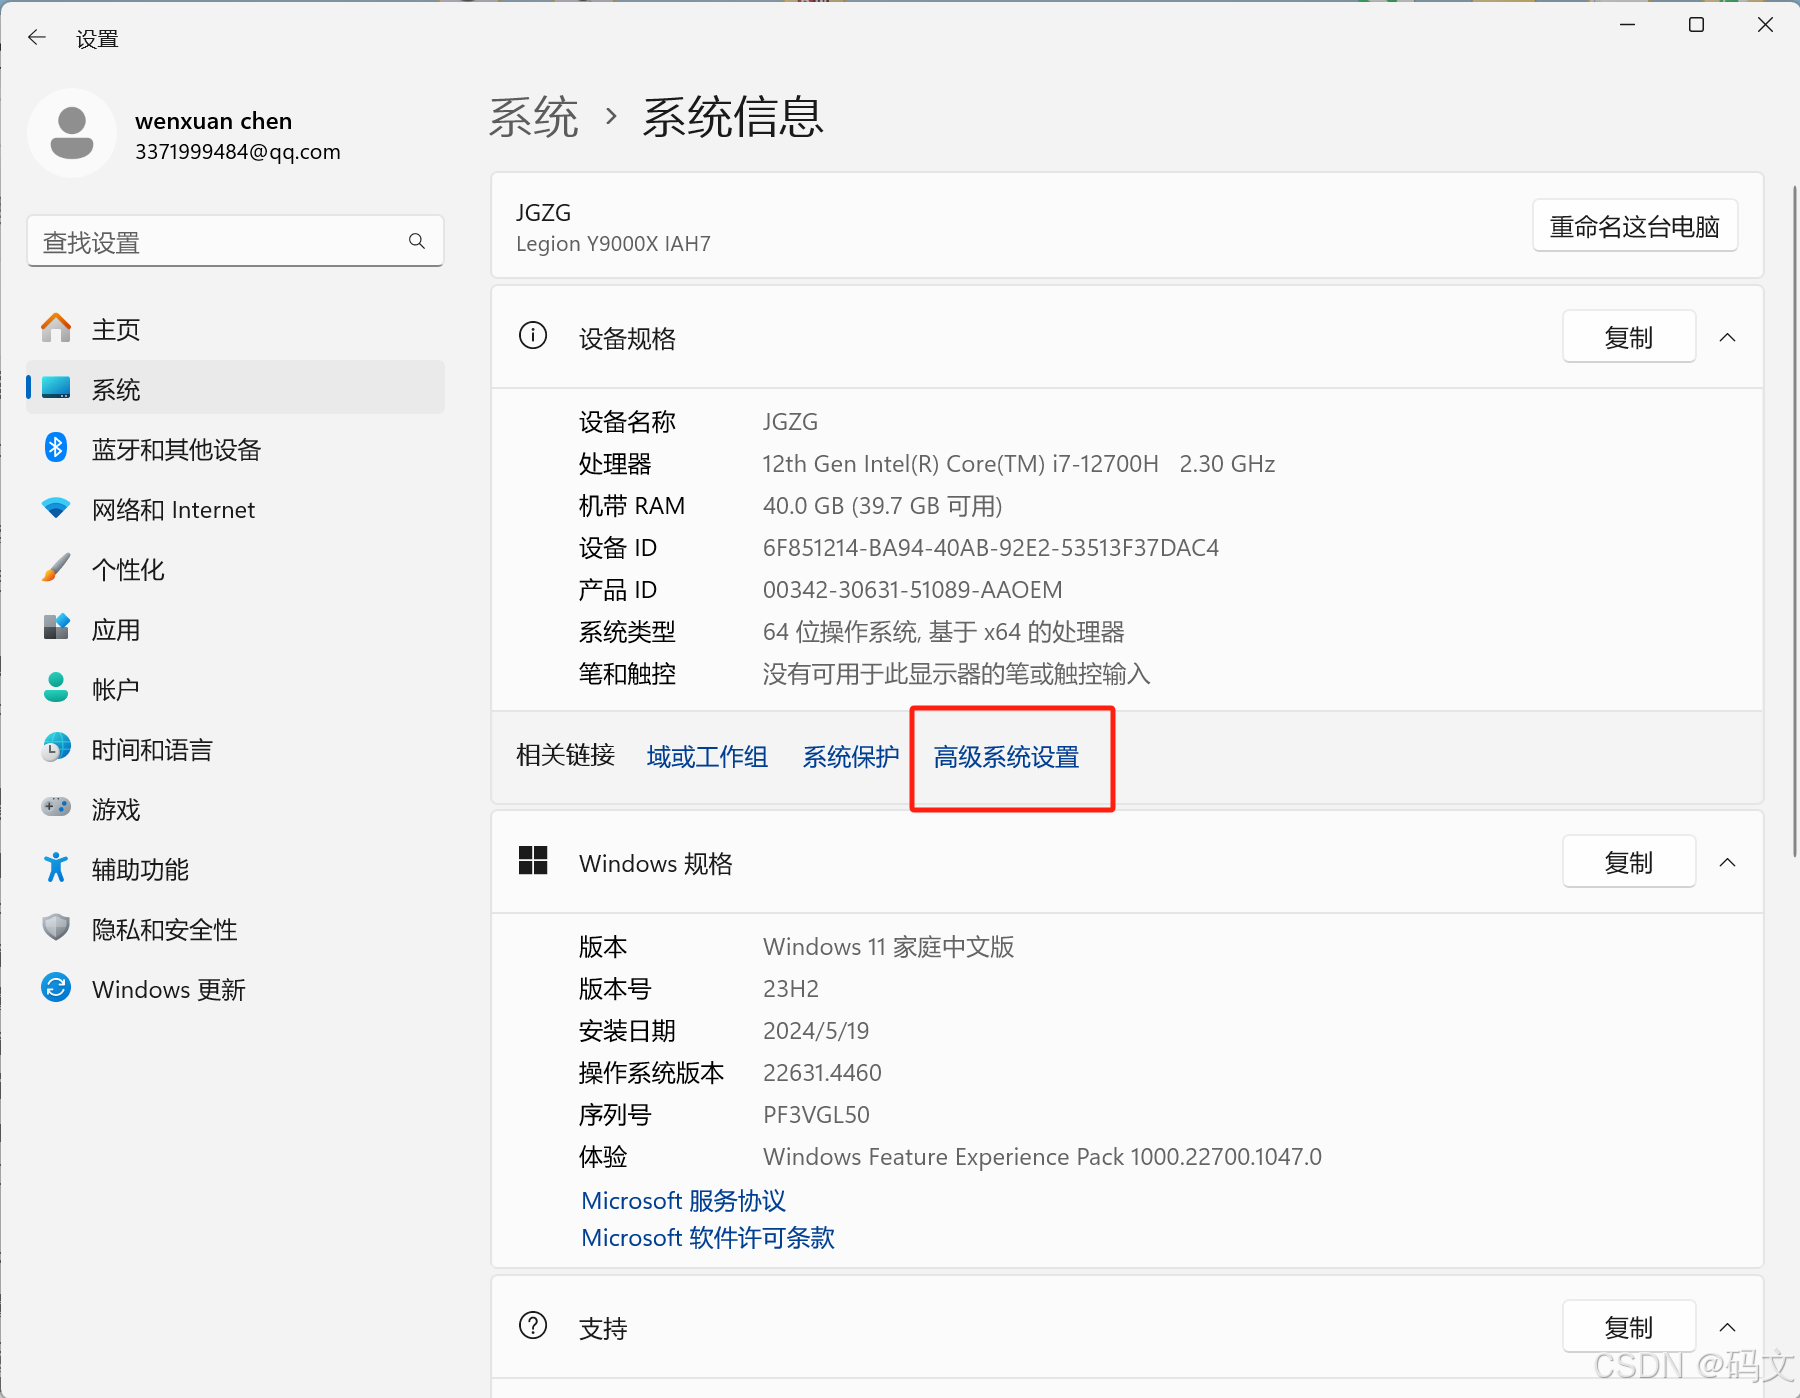Click the Windows 11 家庭中文版 edition text

889,947
